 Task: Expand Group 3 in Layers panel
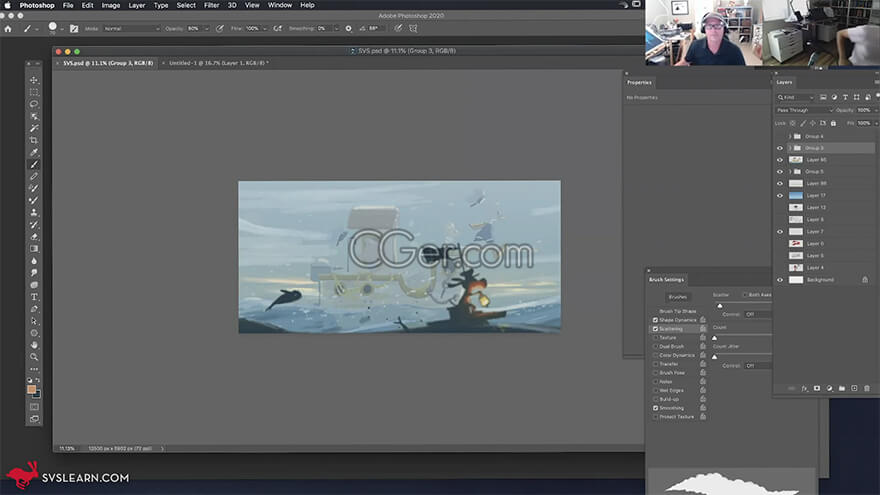coord(789,148)
